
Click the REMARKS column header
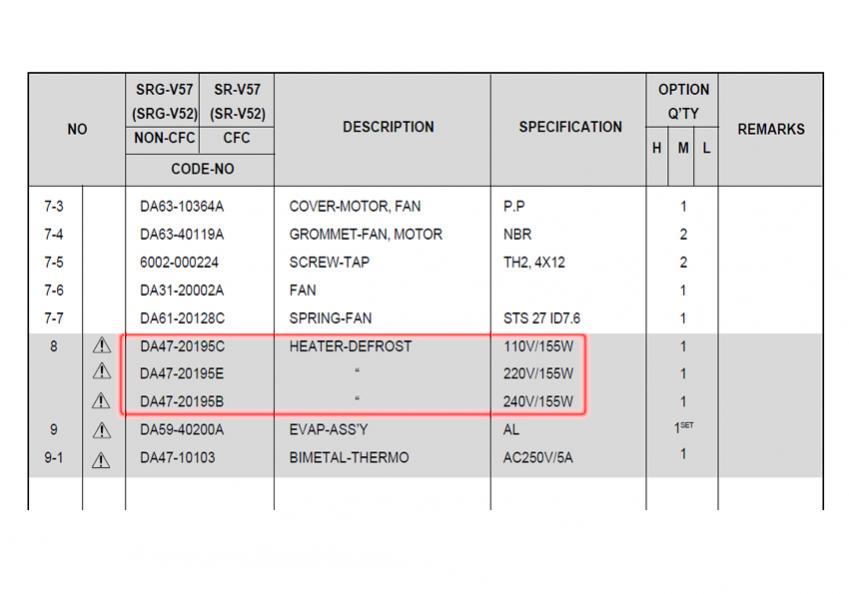point(770,129)
